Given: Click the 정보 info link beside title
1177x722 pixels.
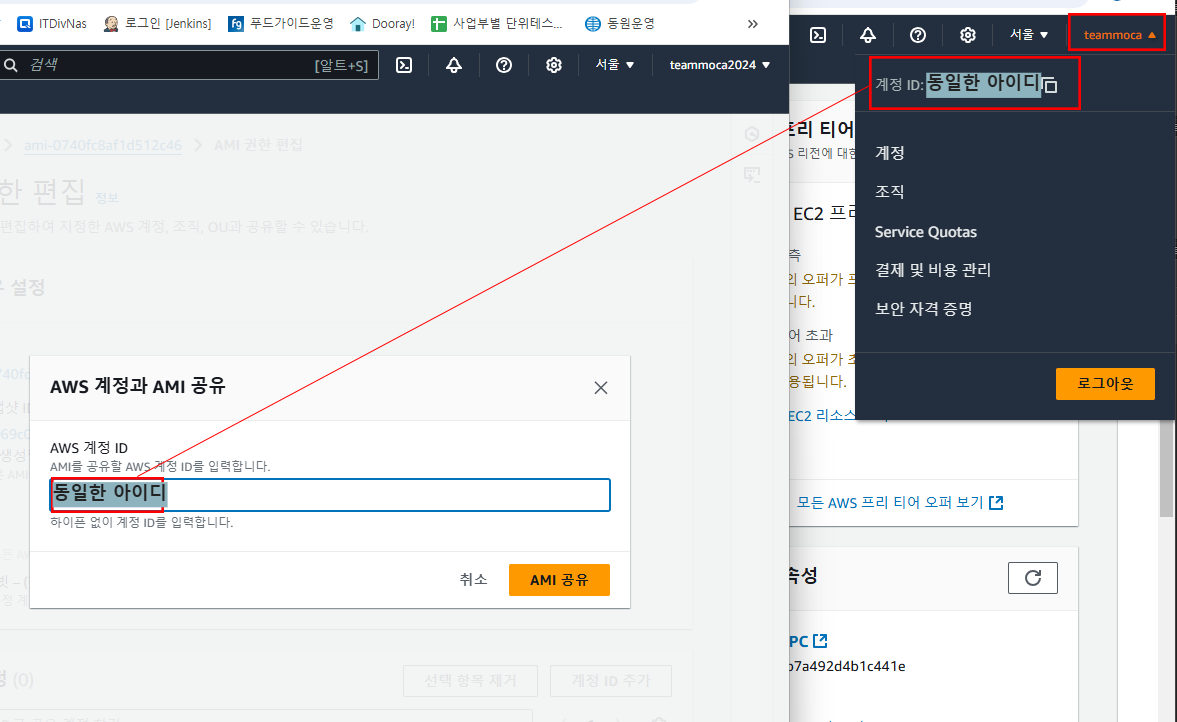Looking at the screenshot, I should click(107, 198).
